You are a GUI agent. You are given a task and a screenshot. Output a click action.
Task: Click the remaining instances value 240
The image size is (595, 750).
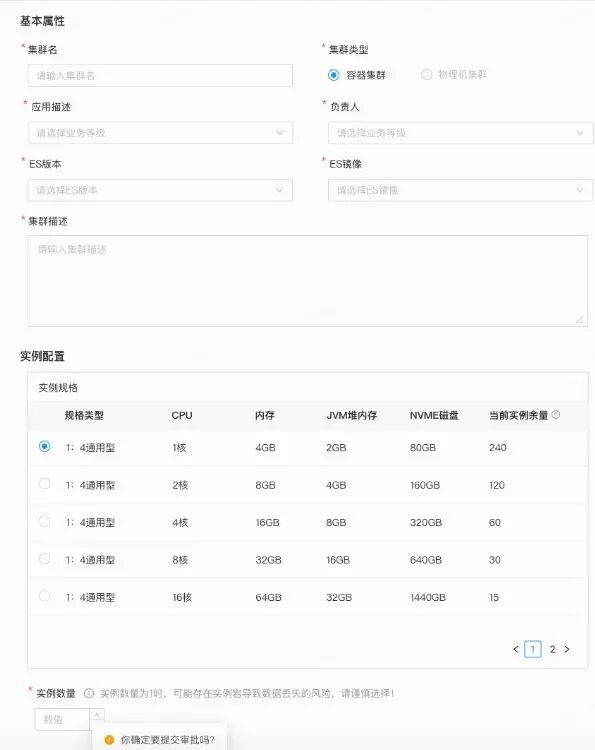pos(497,448)
